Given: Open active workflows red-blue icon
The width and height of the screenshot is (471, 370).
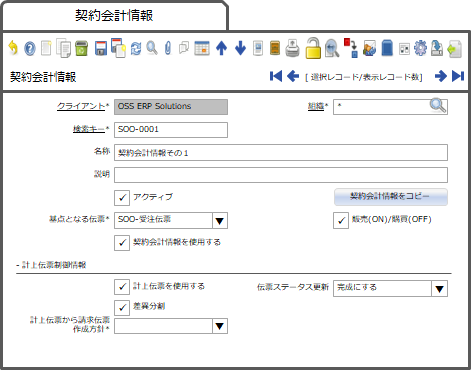Looking at the screenshot, I should click(x=351, y=48).
